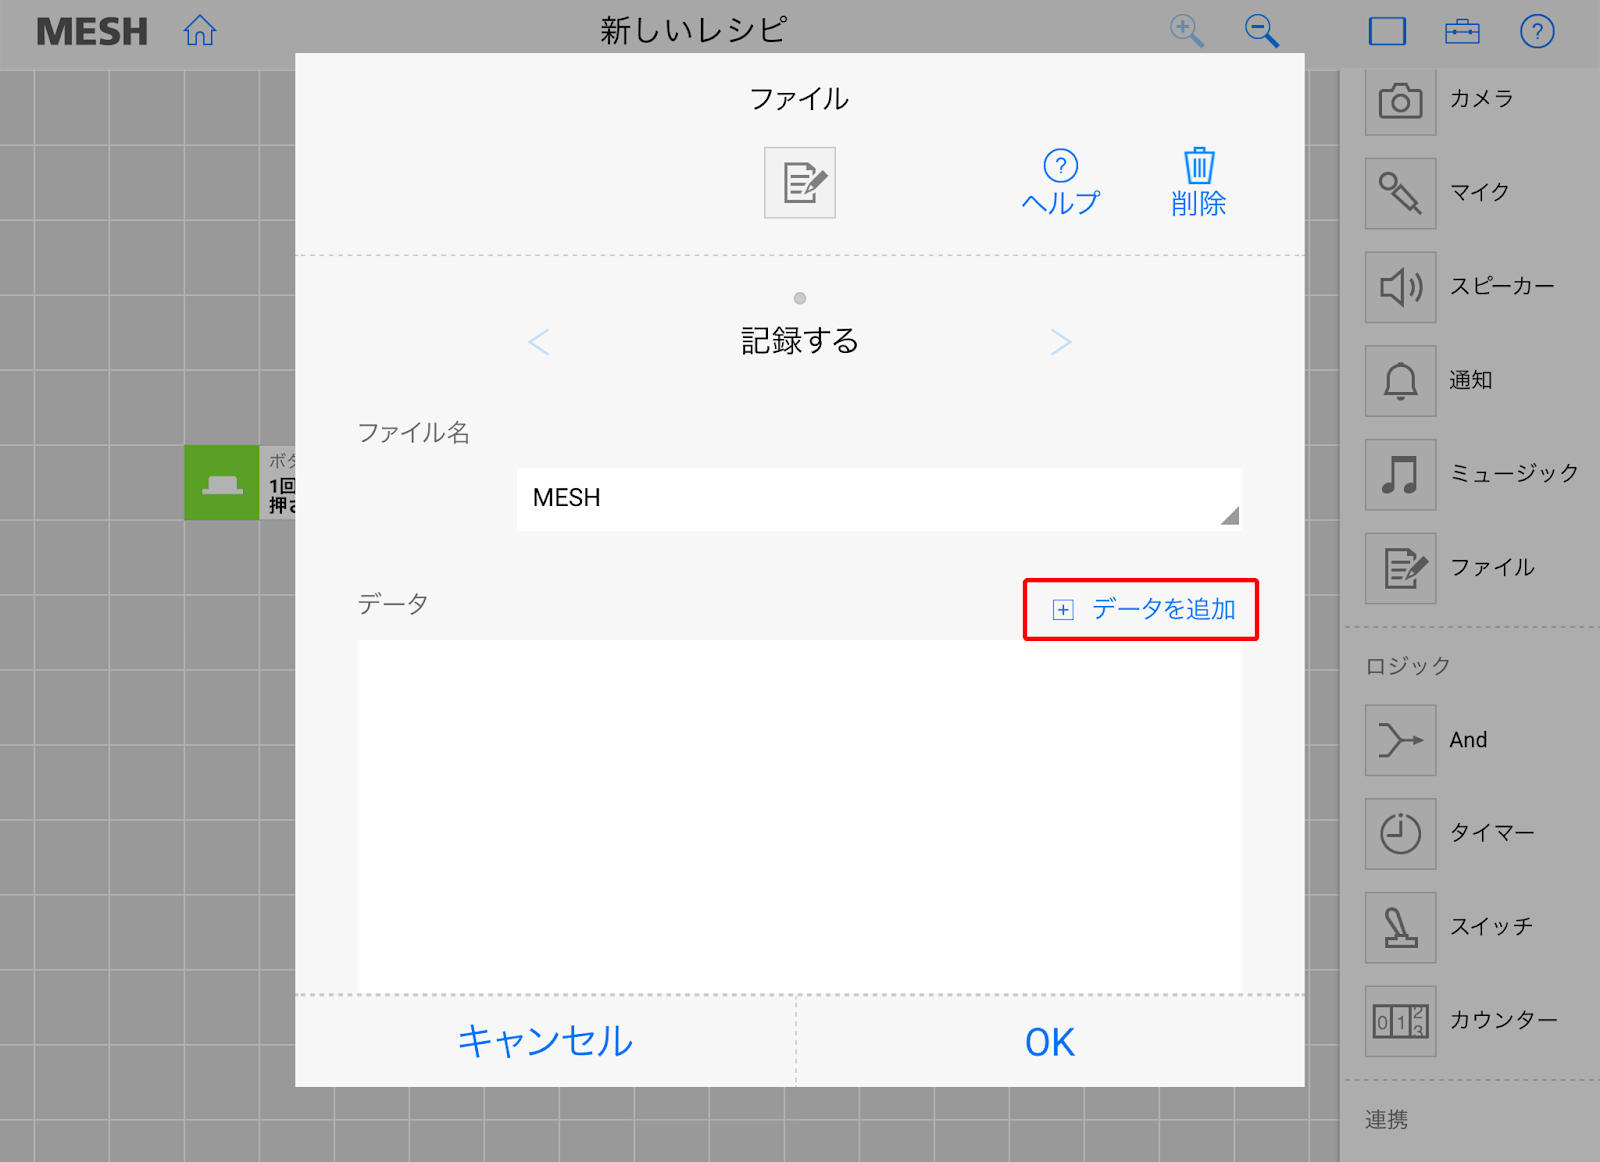This screenshot has width=1600, height=1162.
Task: Select the Camera (カメラ) tag icon
Action: click(1400, 100)
